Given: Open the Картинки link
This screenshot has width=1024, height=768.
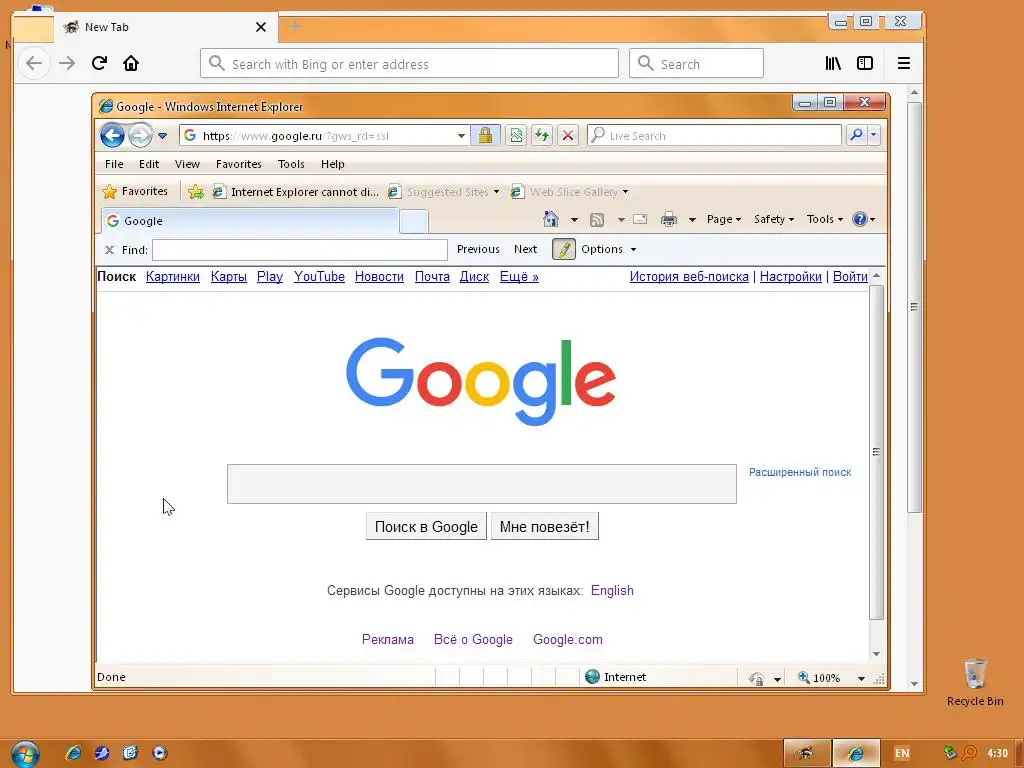Looking at the screenshot, I should pyautogui.click(x=172, y=277).
